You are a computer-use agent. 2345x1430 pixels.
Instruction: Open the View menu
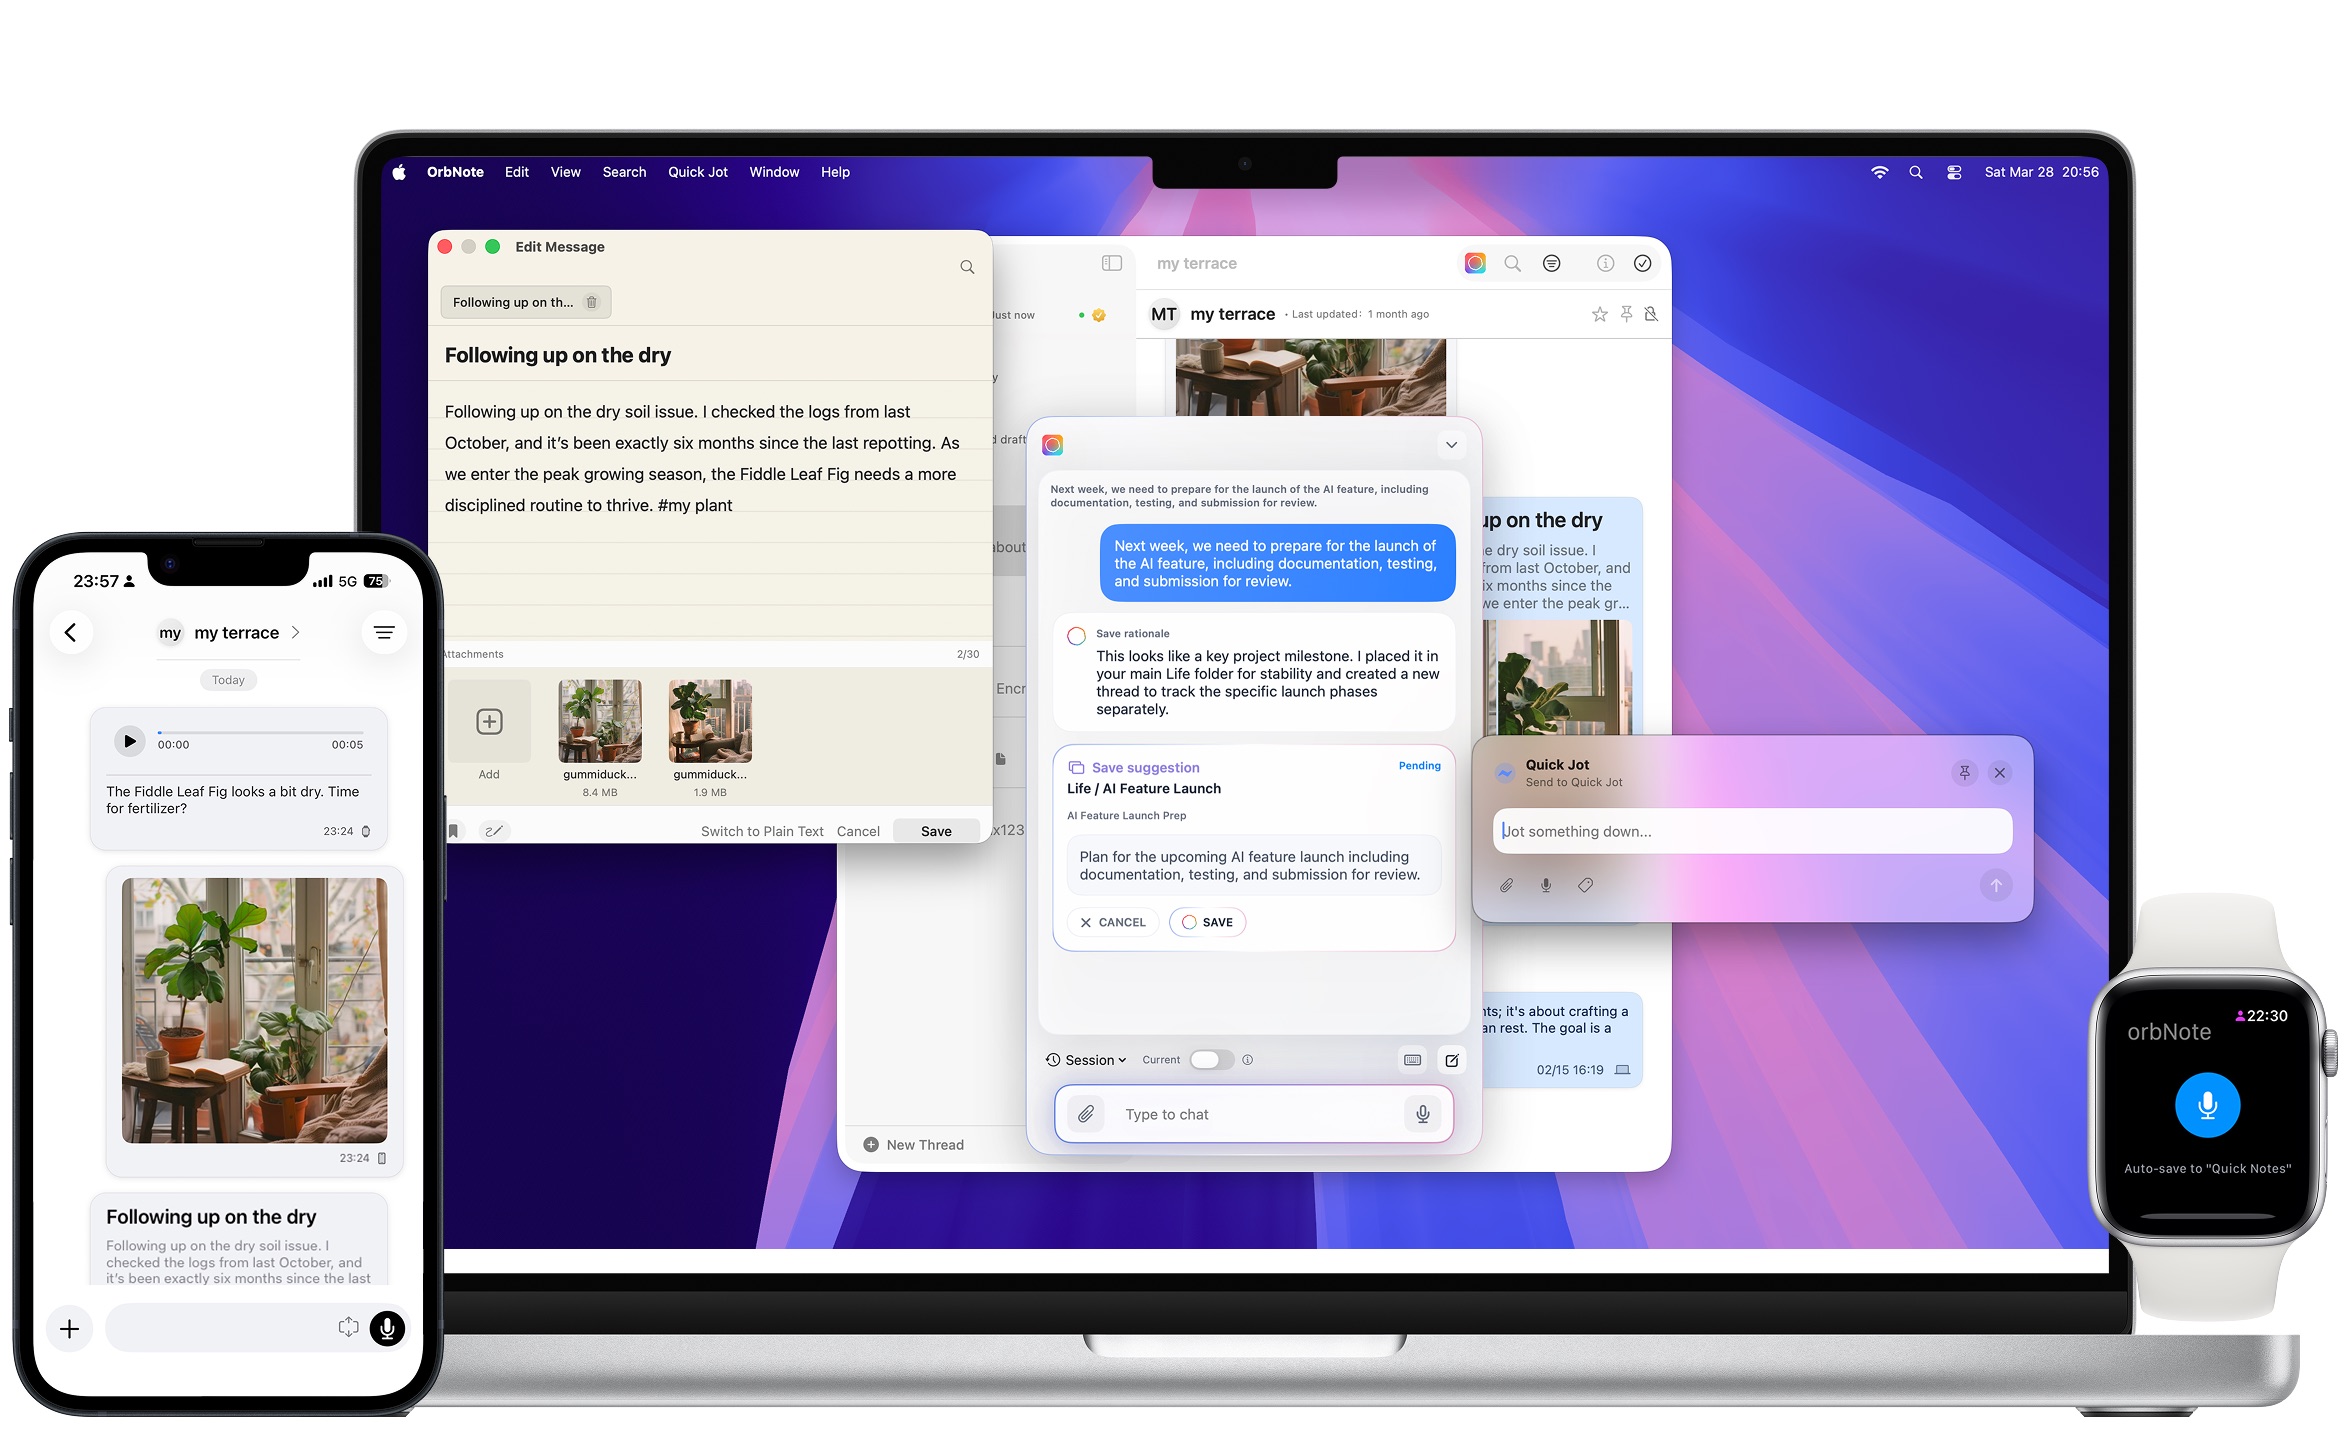565,172
